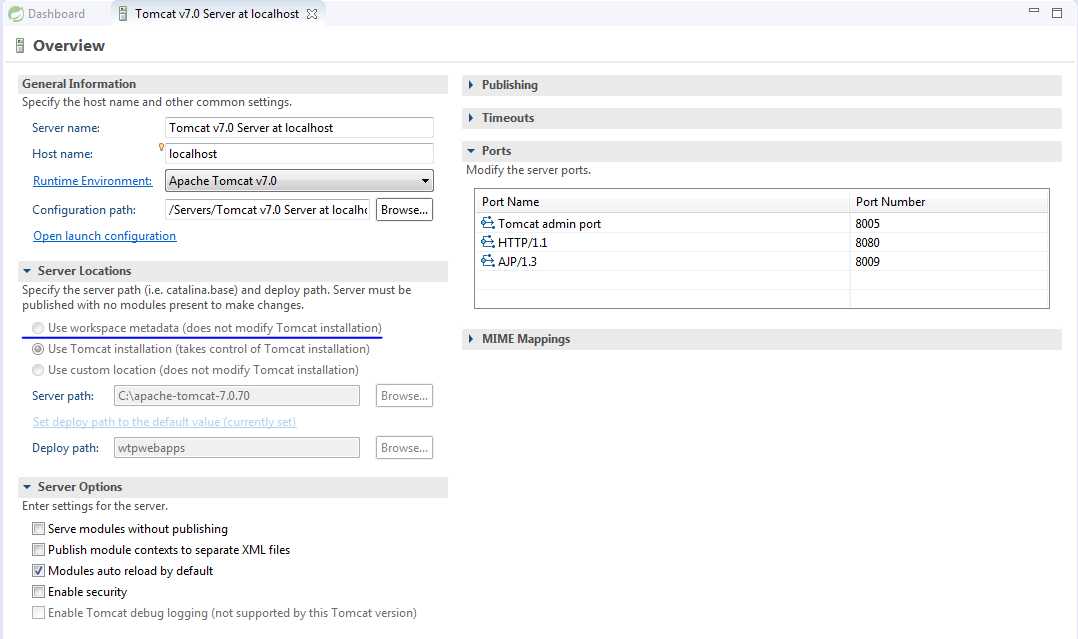This screenshot has height=639, width=1078.
Task: Collapse the Ports section
Action: tap(471, 151)
